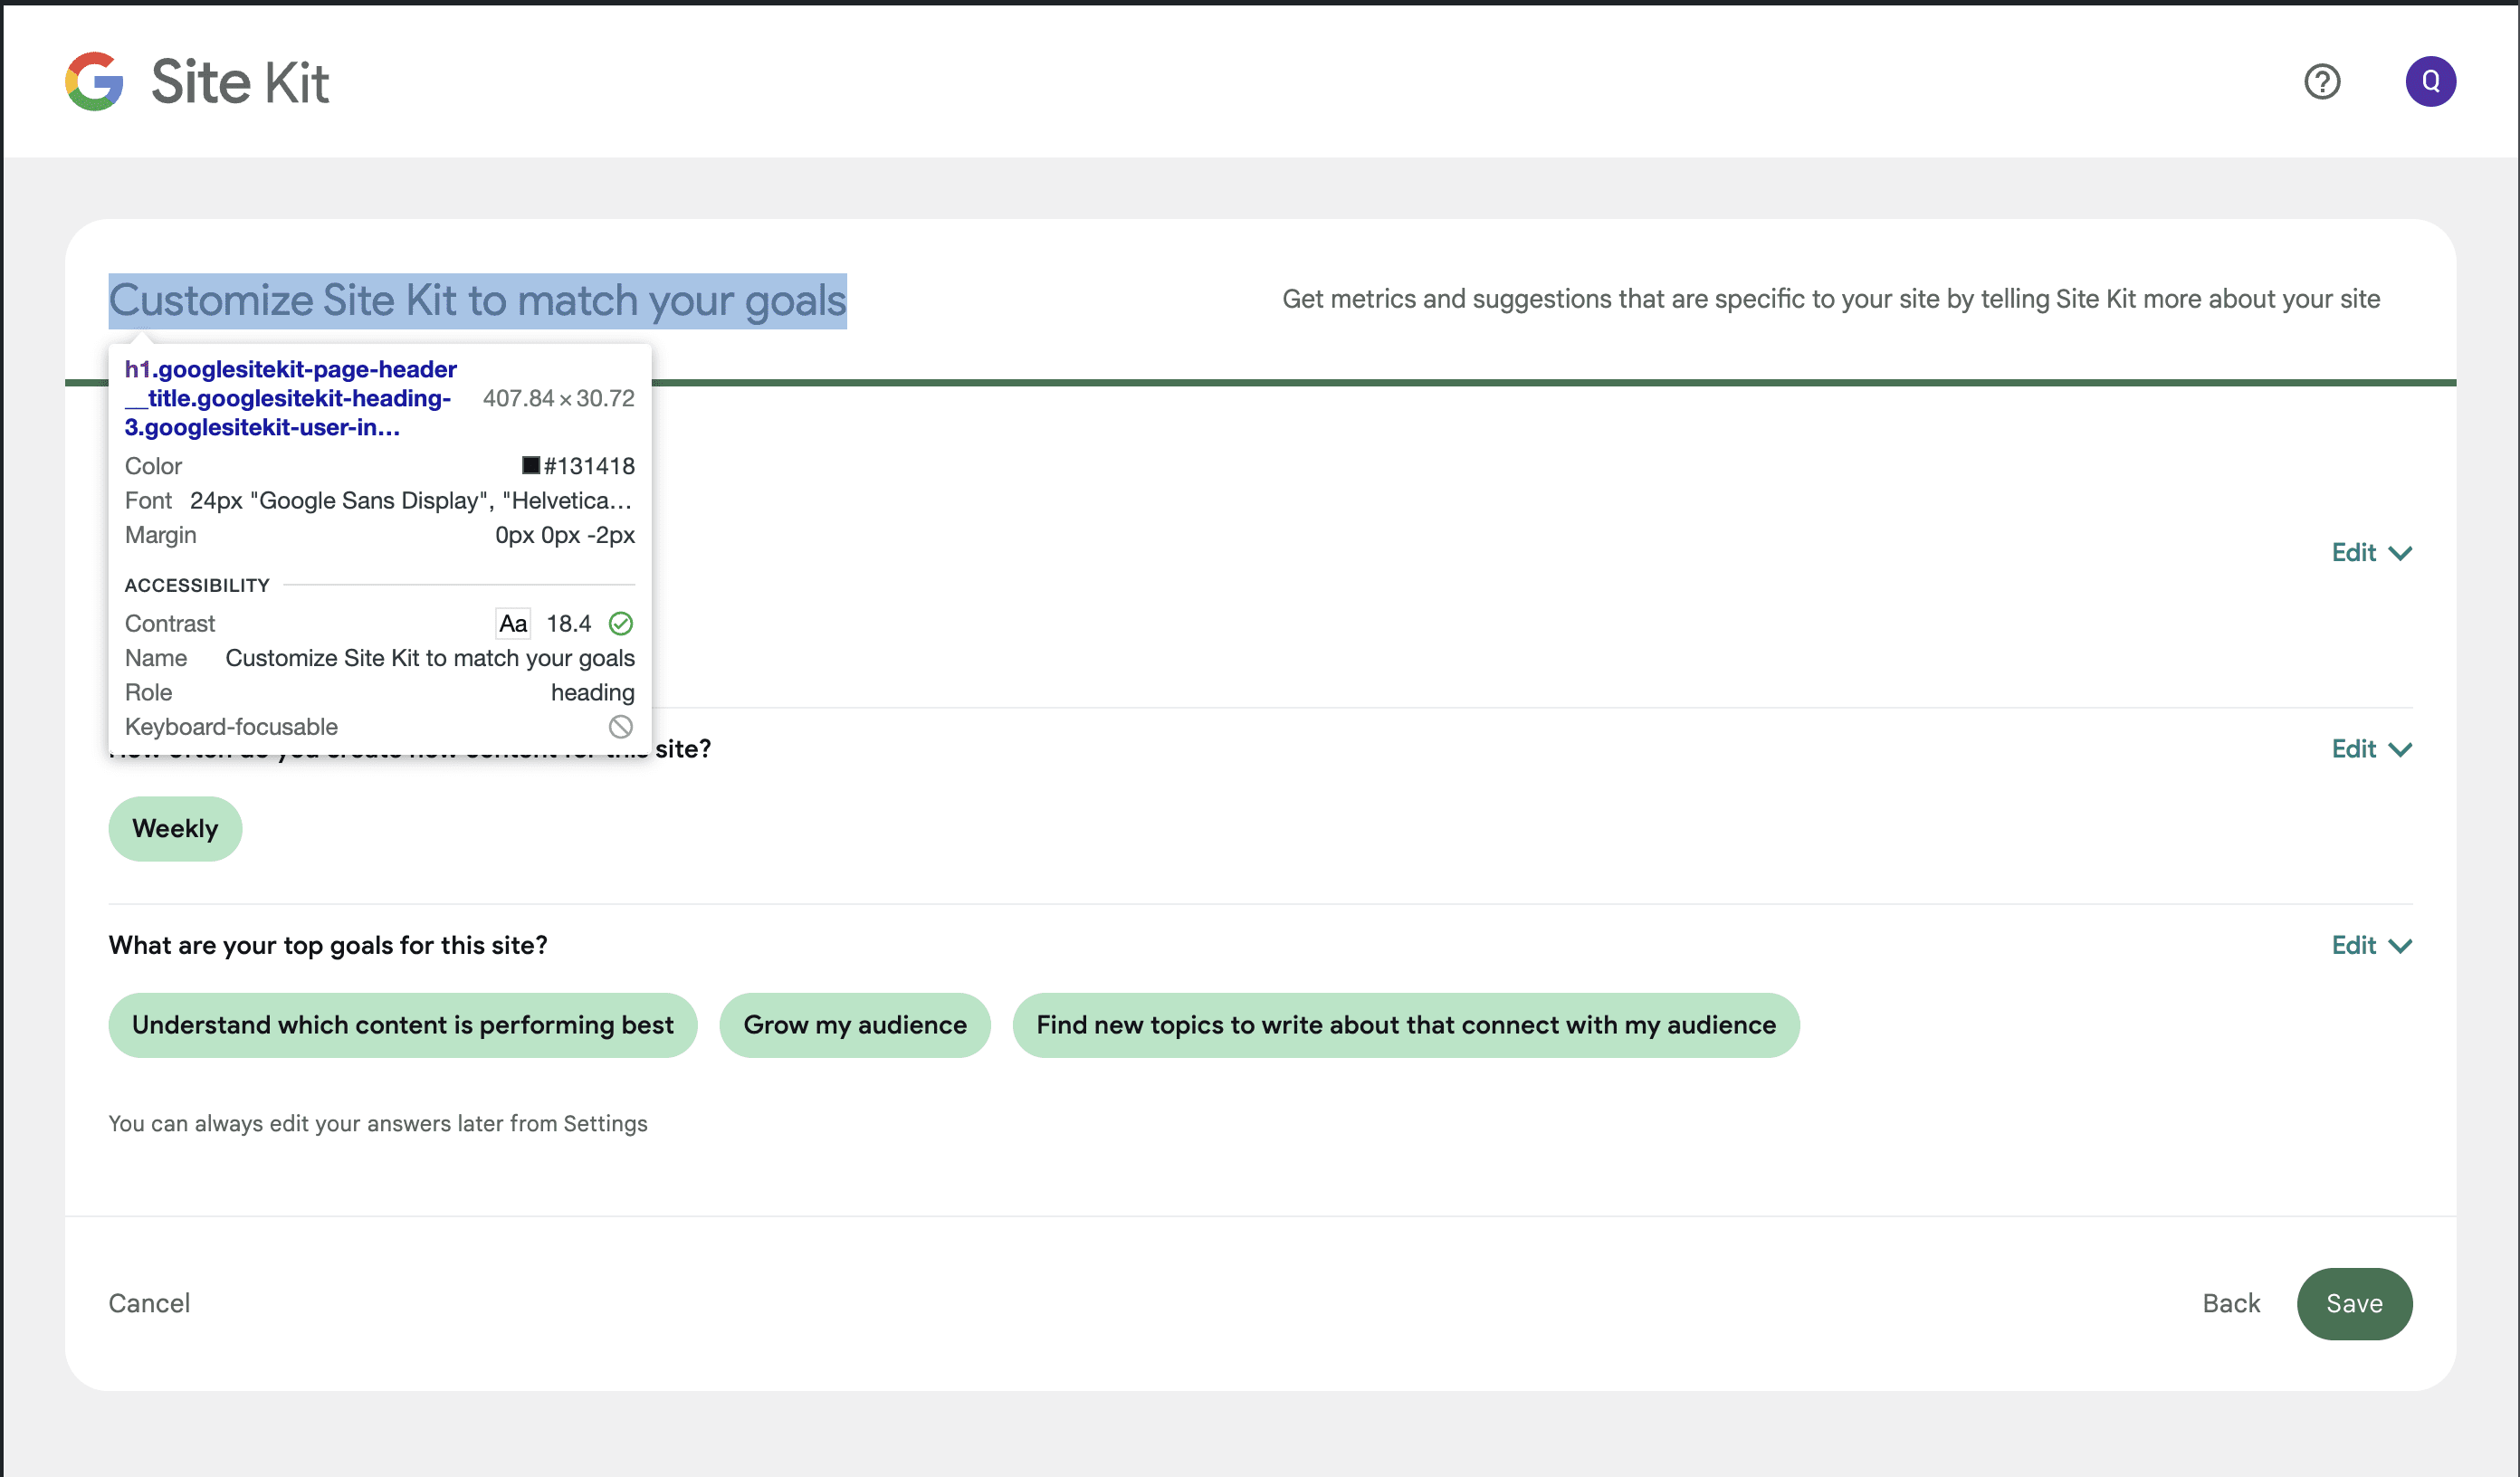Click the highlighted 'Customize Site Kit' heading
Screen dimensions: 2520x1477
[x=477, y=299]
